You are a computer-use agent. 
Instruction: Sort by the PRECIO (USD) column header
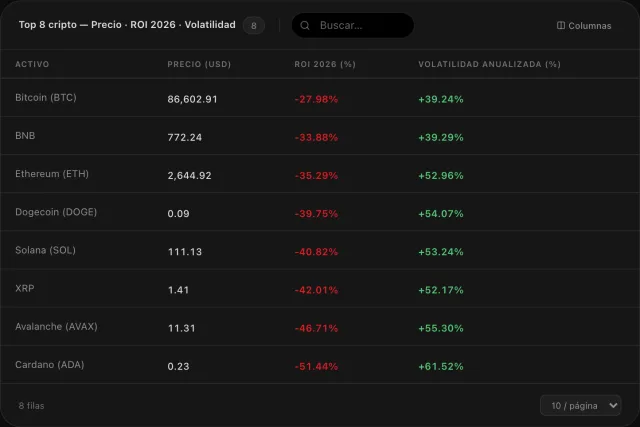(199, 64)
